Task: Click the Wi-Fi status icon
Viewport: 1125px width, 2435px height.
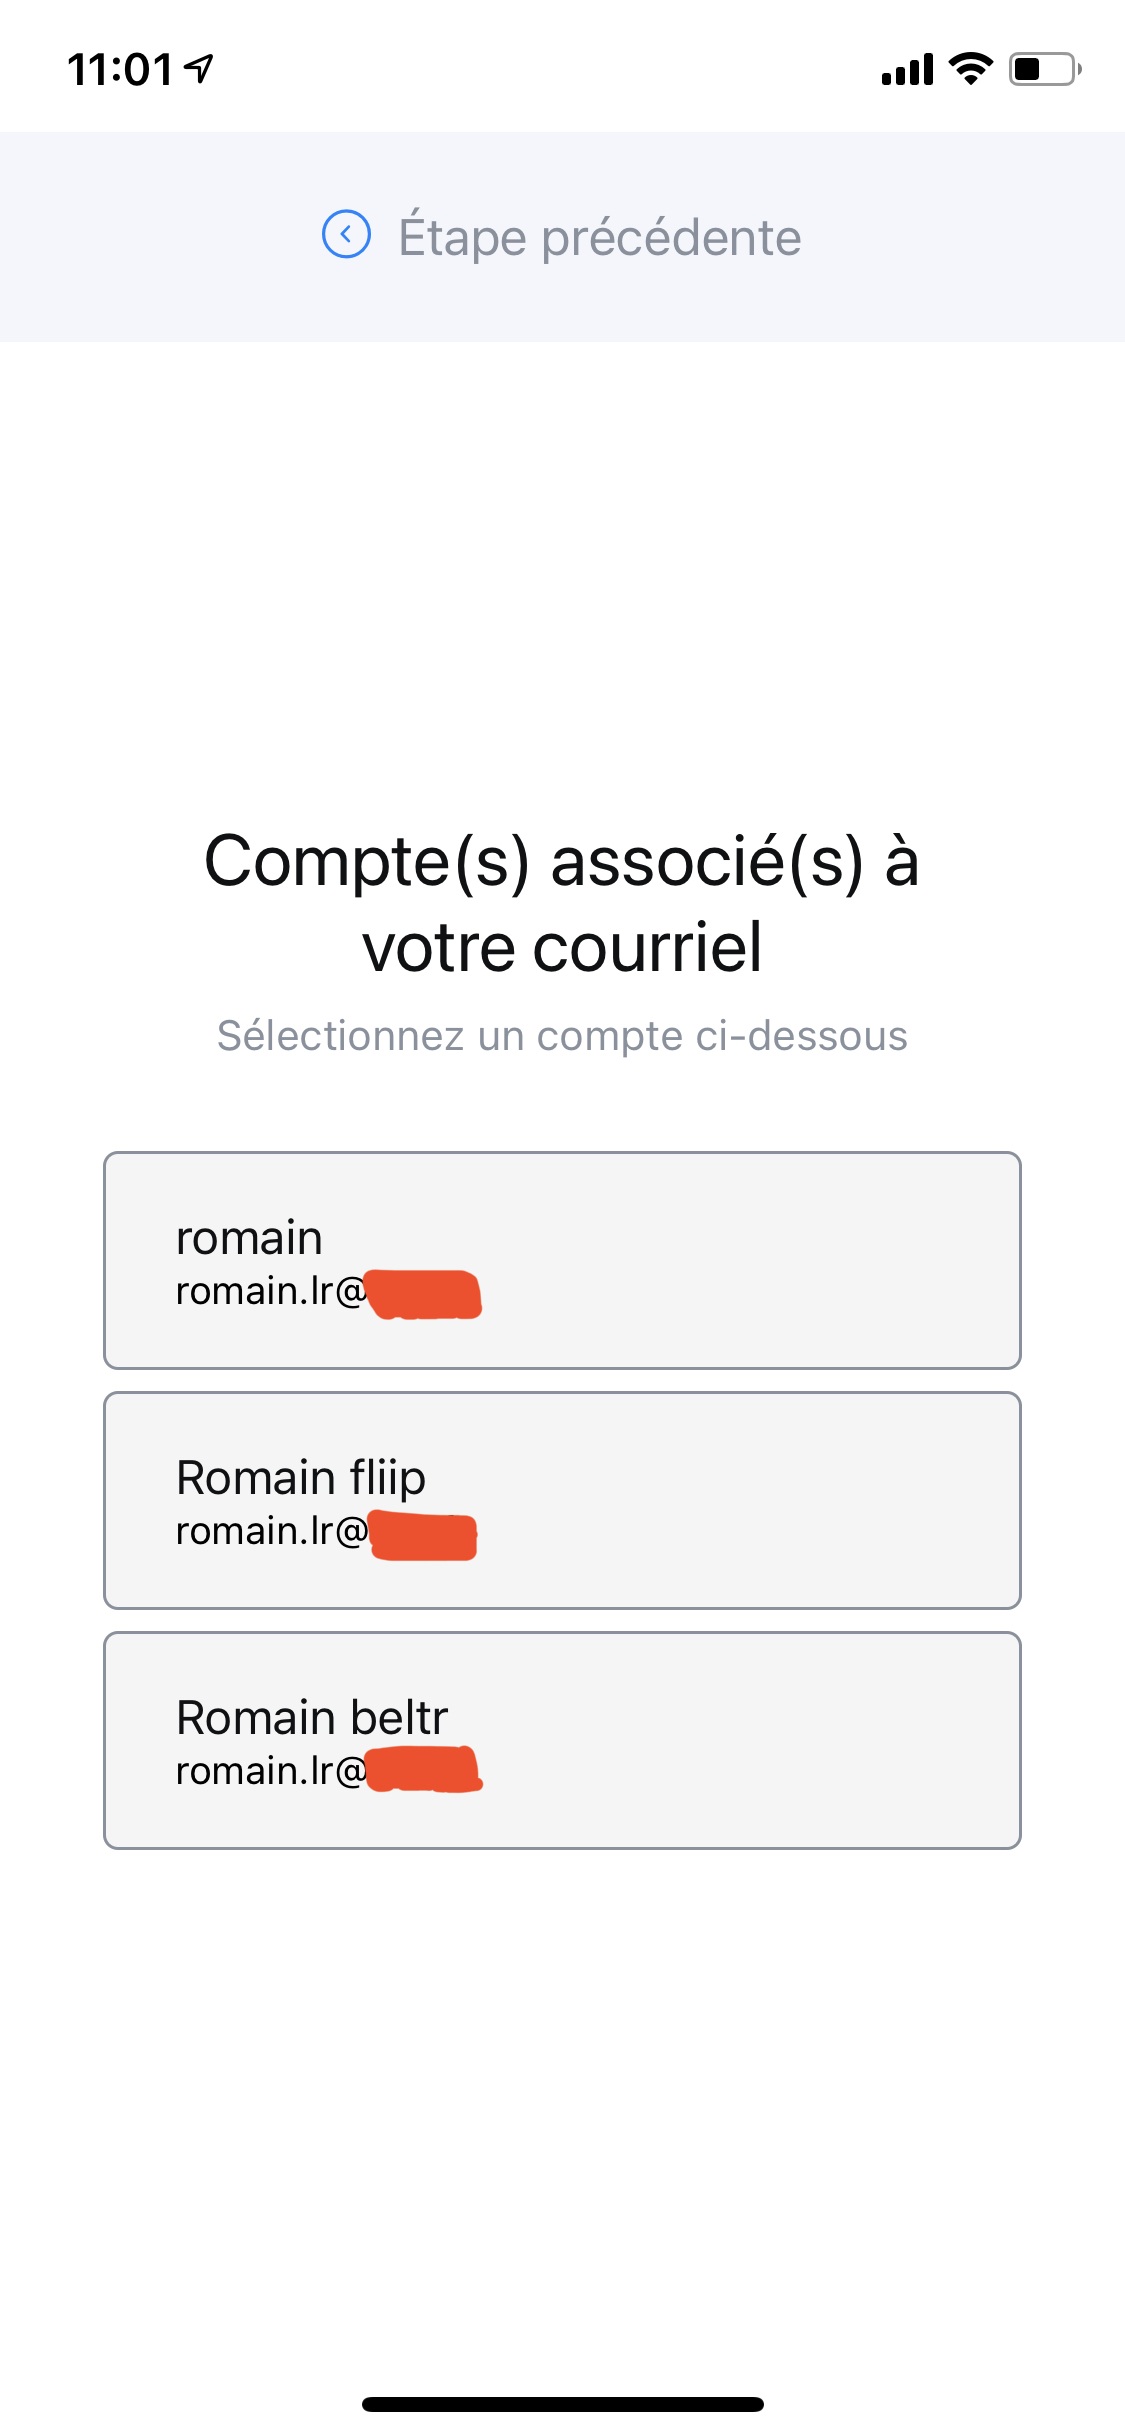Action: 969,69
